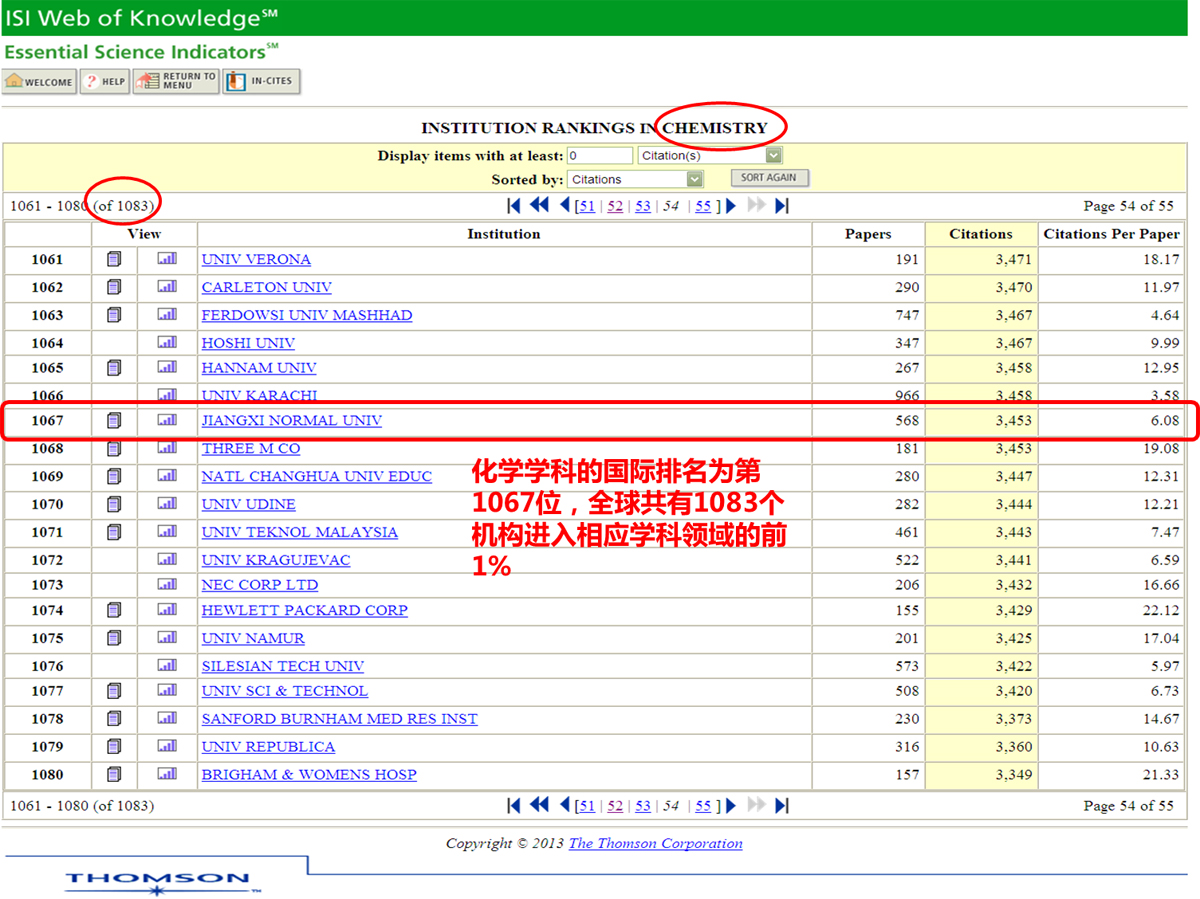The width and height of the screenshot is (1200, 899).
Task: Go to first page using top pagination icon
Action: coord(514,206)
